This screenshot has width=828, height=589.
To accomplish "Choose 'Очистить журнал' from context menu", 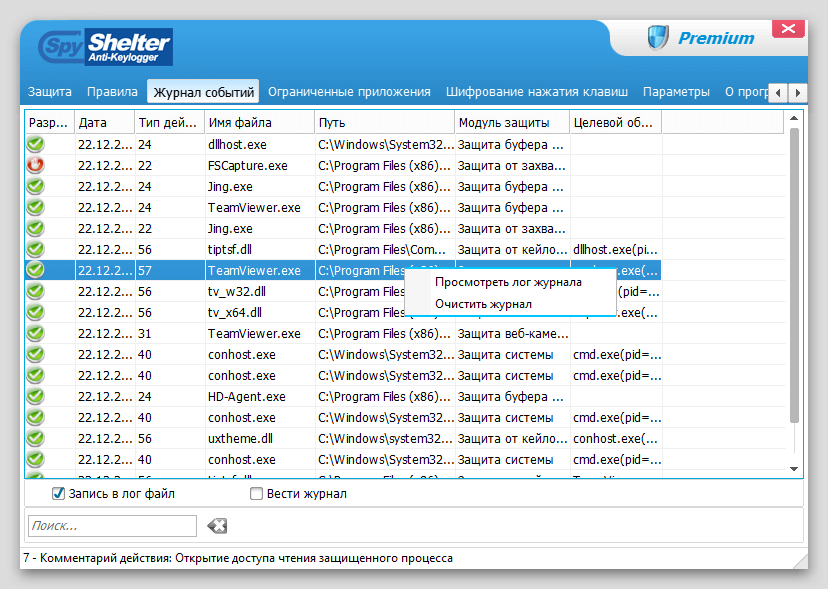I will pos(483,304).
